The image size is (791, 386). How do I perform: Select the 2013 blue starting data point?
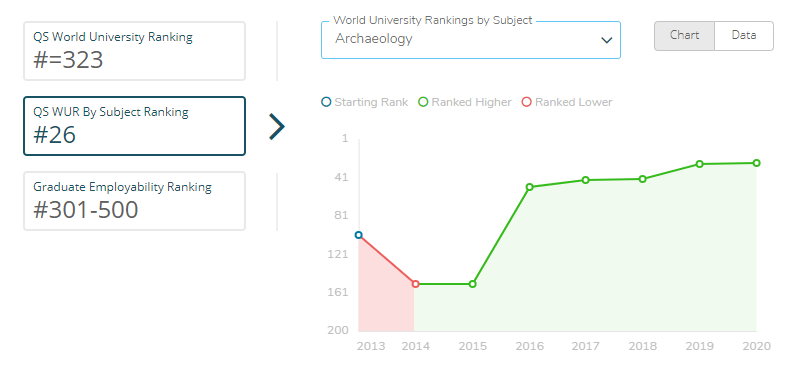click(x=359, y=235)
